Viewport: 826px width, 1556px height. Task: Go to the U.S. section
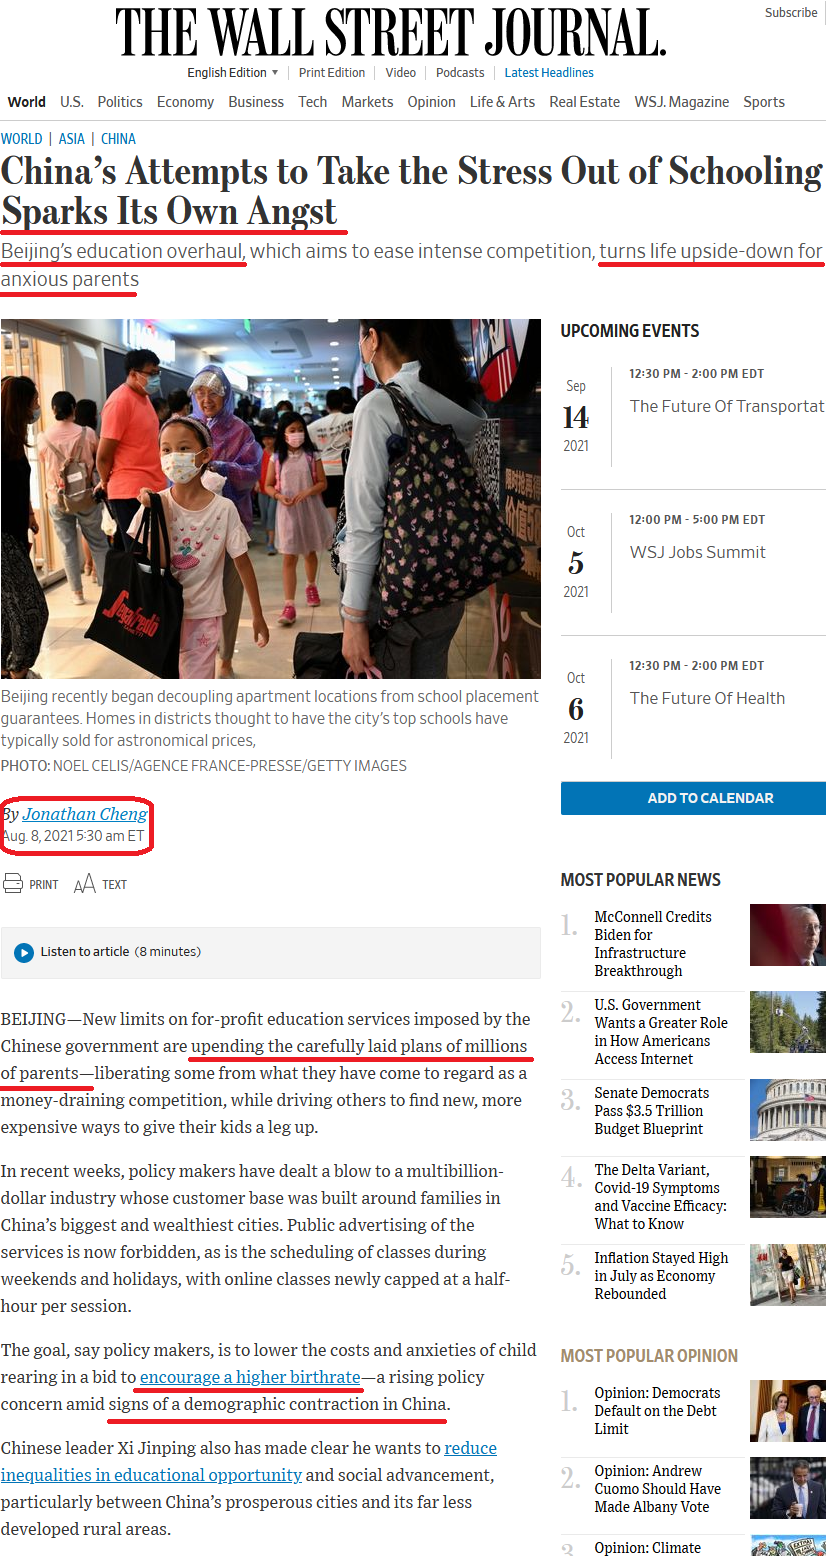point(72,102)
